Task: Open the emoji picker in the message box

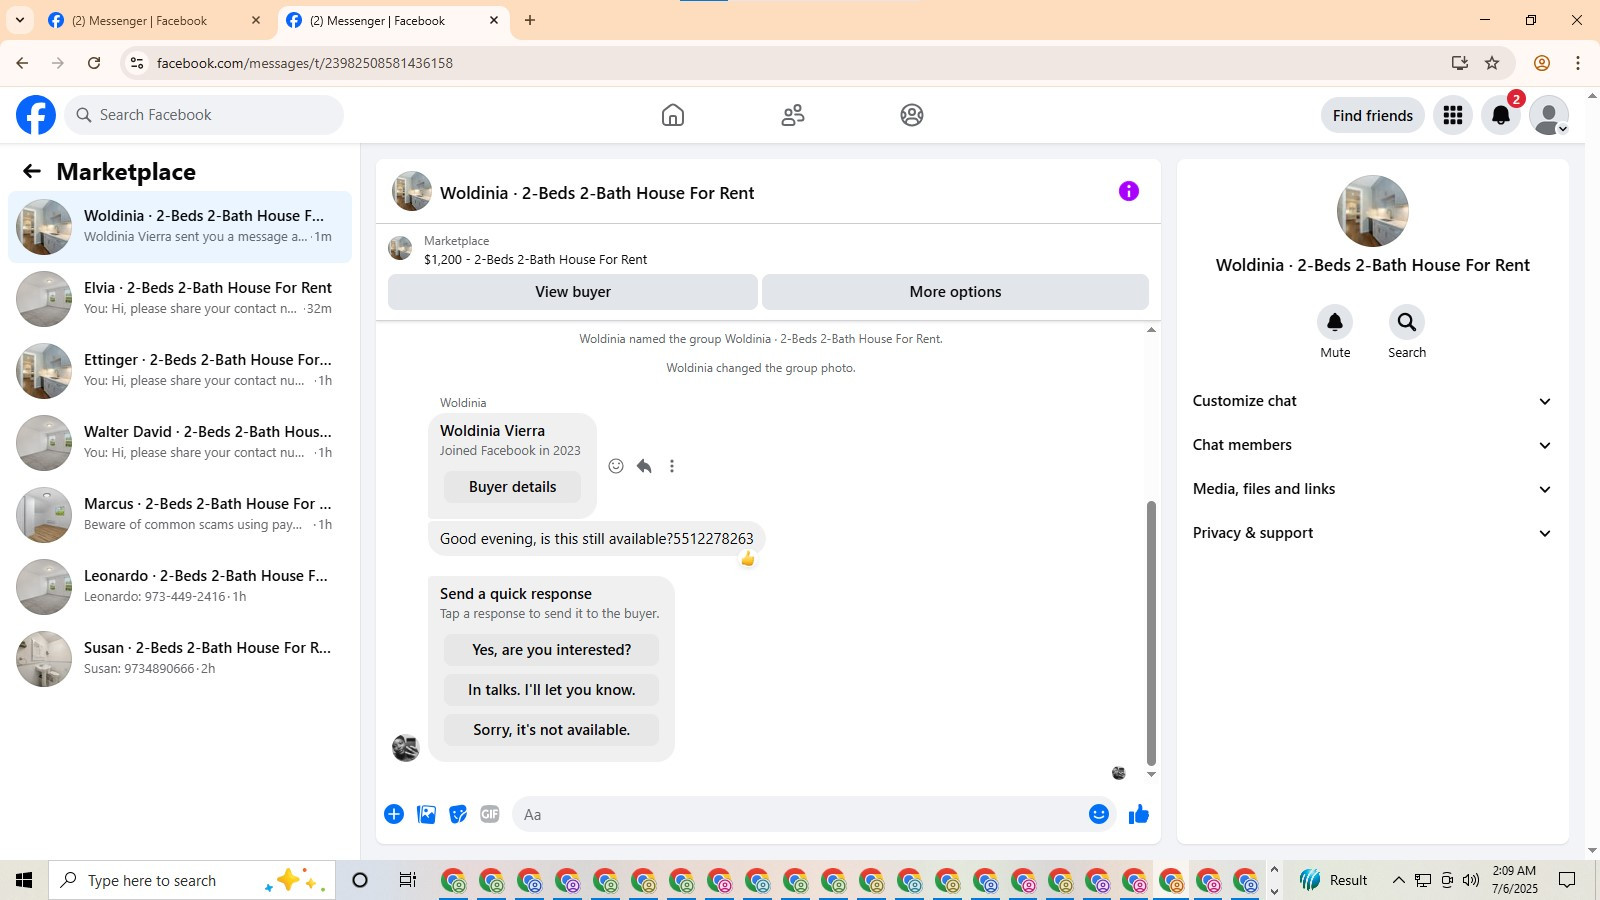Action: [x=1099, y=814]
